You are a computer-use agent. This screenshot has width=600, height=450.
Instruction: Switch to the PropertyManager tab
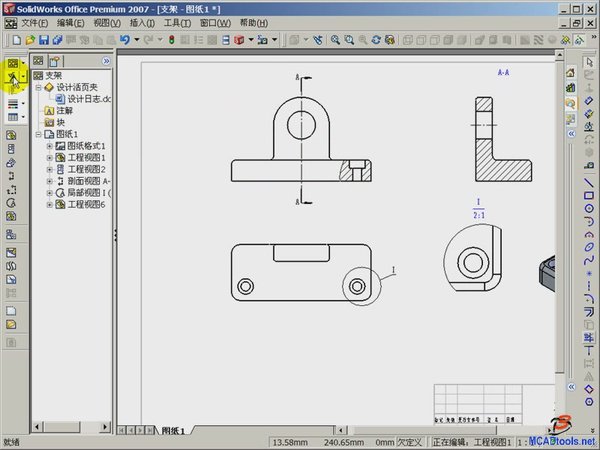coord(56,61)
